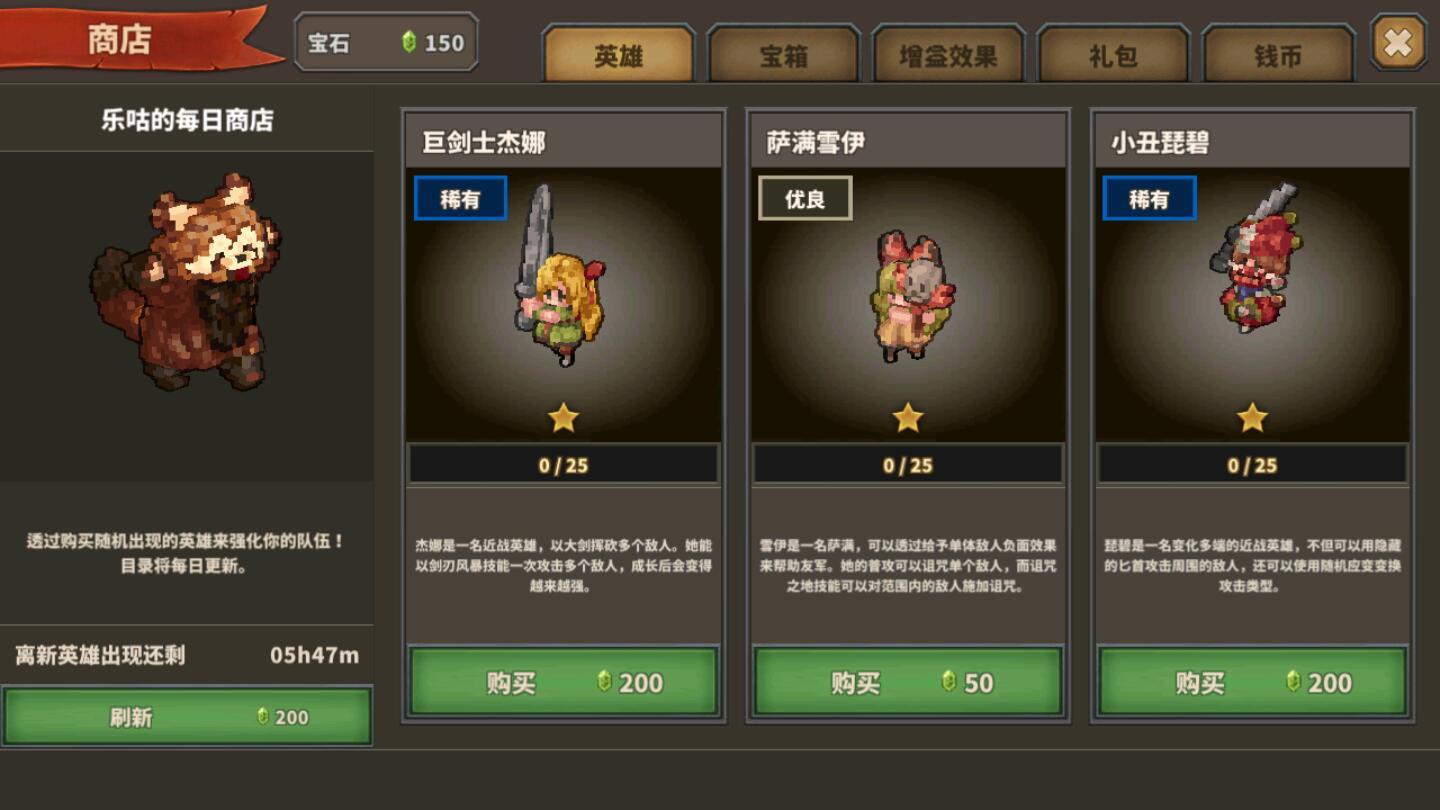Open the 增益效果 tab

pos(948,56)
